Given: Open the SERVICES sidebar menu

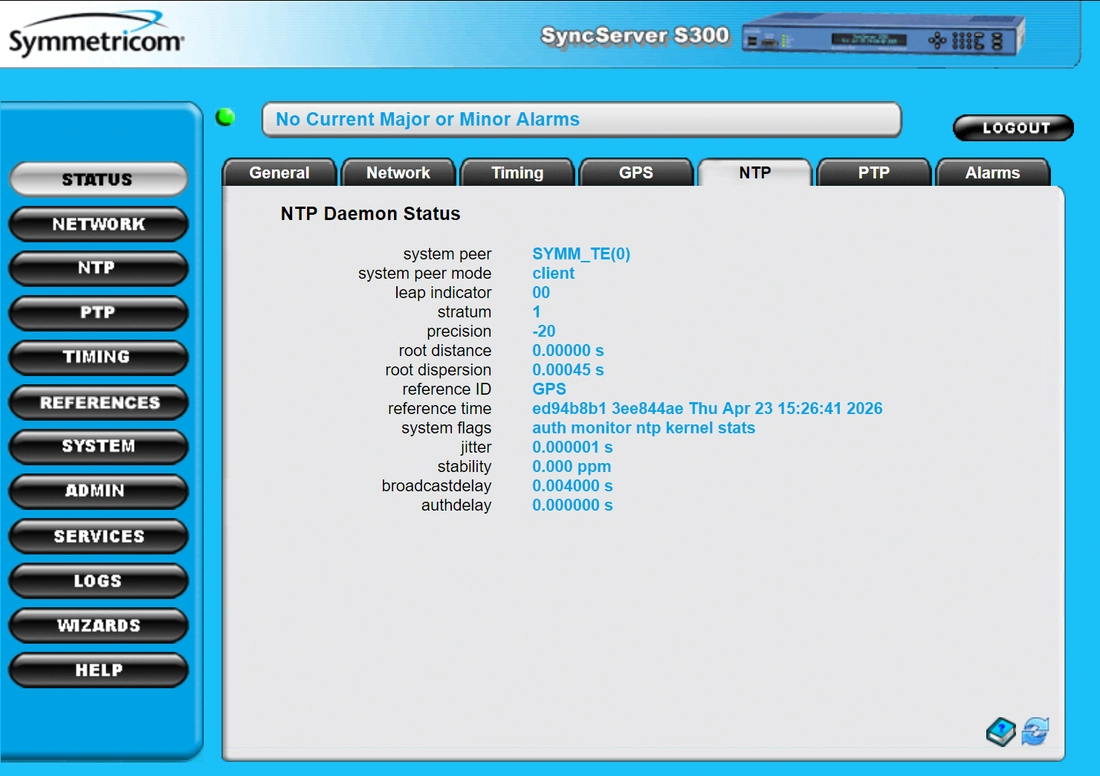Looking at the screenshot, I should point(98,536).
